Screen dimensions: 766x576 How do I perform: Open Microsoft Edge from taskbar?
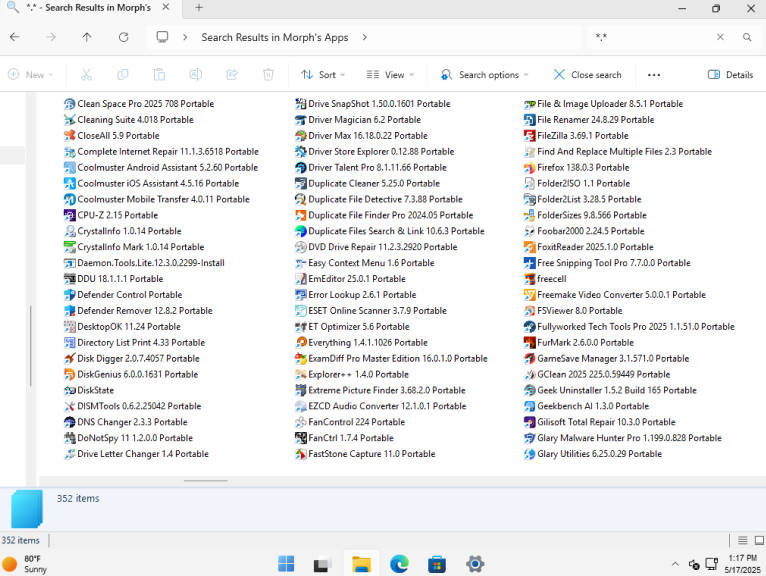(399, 564)
